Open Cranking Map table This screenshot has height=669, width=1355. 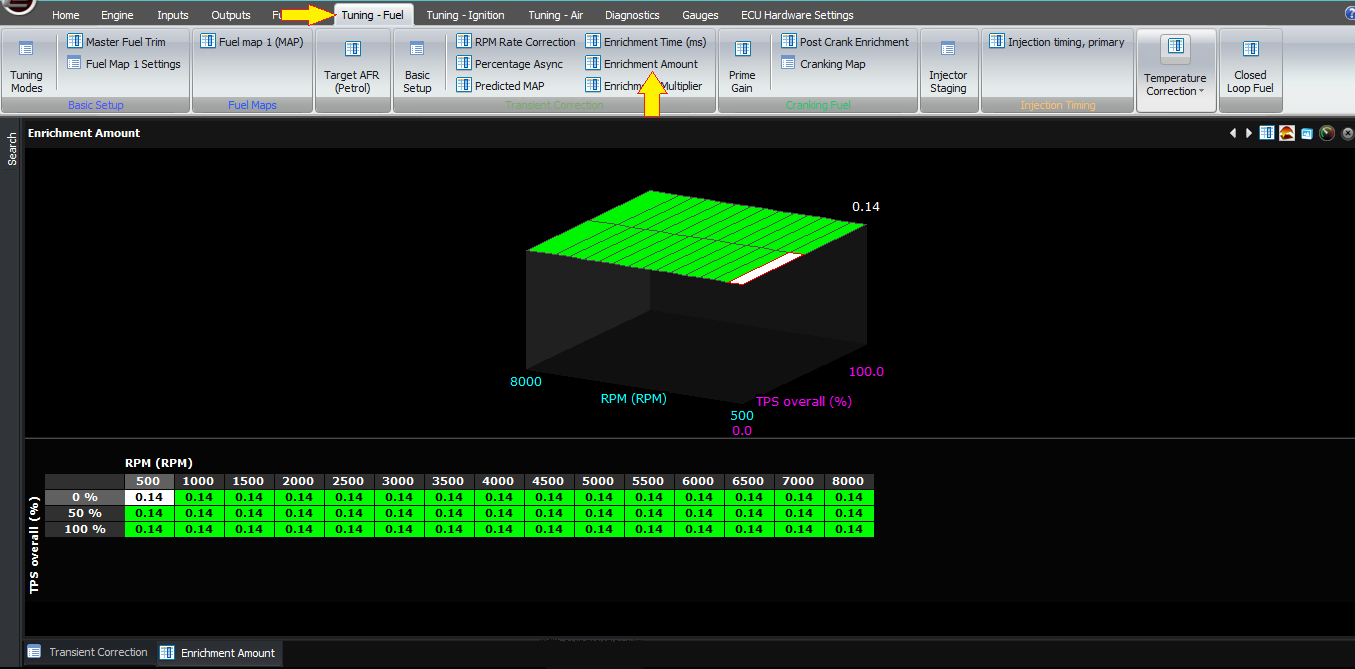(x=823, y=64)
